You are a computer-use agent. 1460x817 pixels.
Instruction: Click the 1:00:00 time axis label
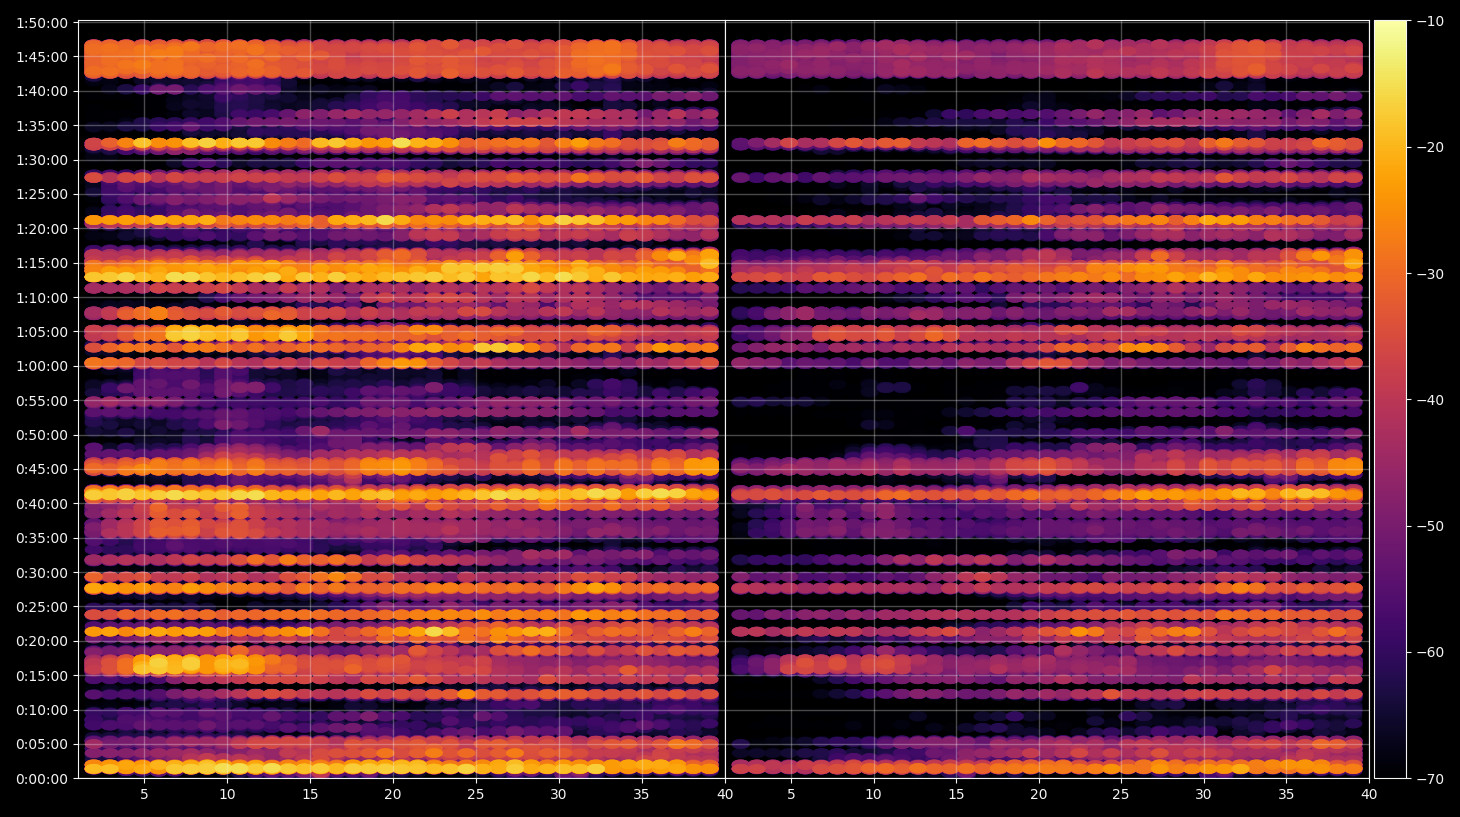coord(42,366)
